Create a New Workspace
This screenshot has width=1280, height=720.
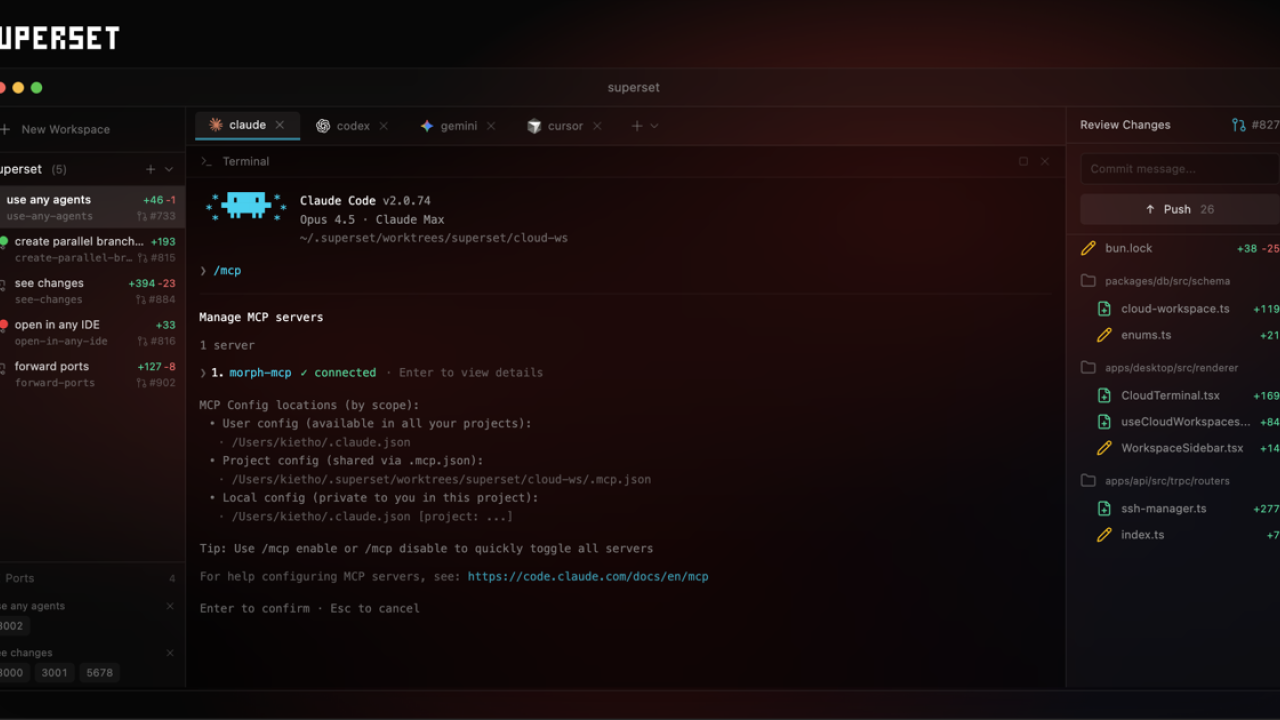[x=57, y=129]
